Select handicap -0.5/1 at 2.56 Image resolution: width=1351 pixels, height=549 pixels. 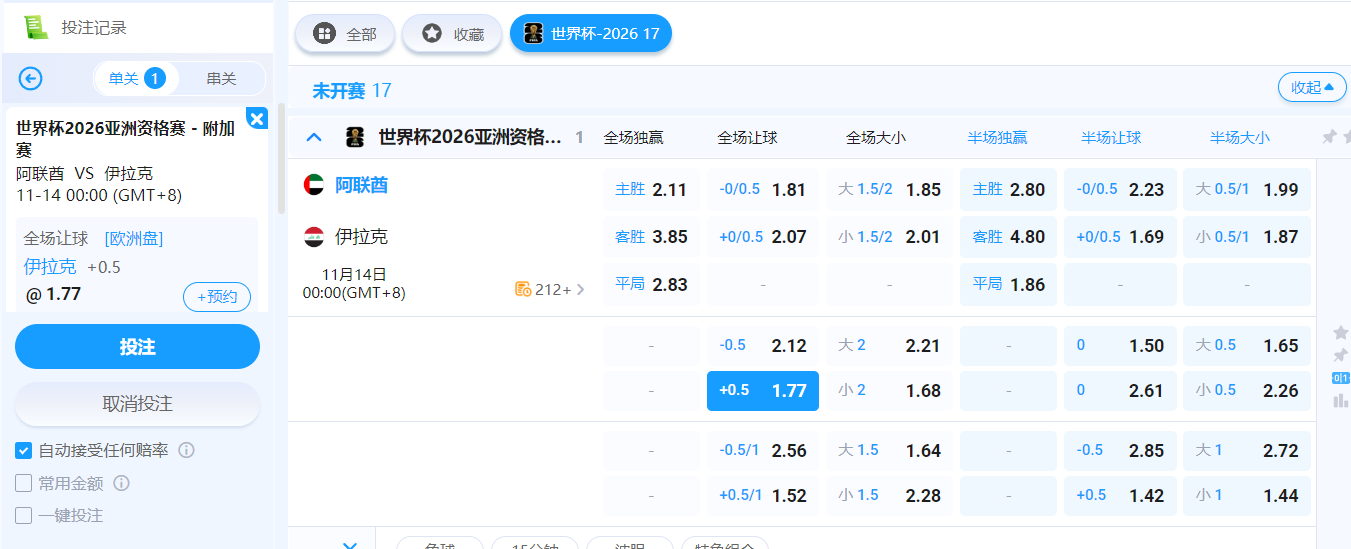click(x=763, y=450)
